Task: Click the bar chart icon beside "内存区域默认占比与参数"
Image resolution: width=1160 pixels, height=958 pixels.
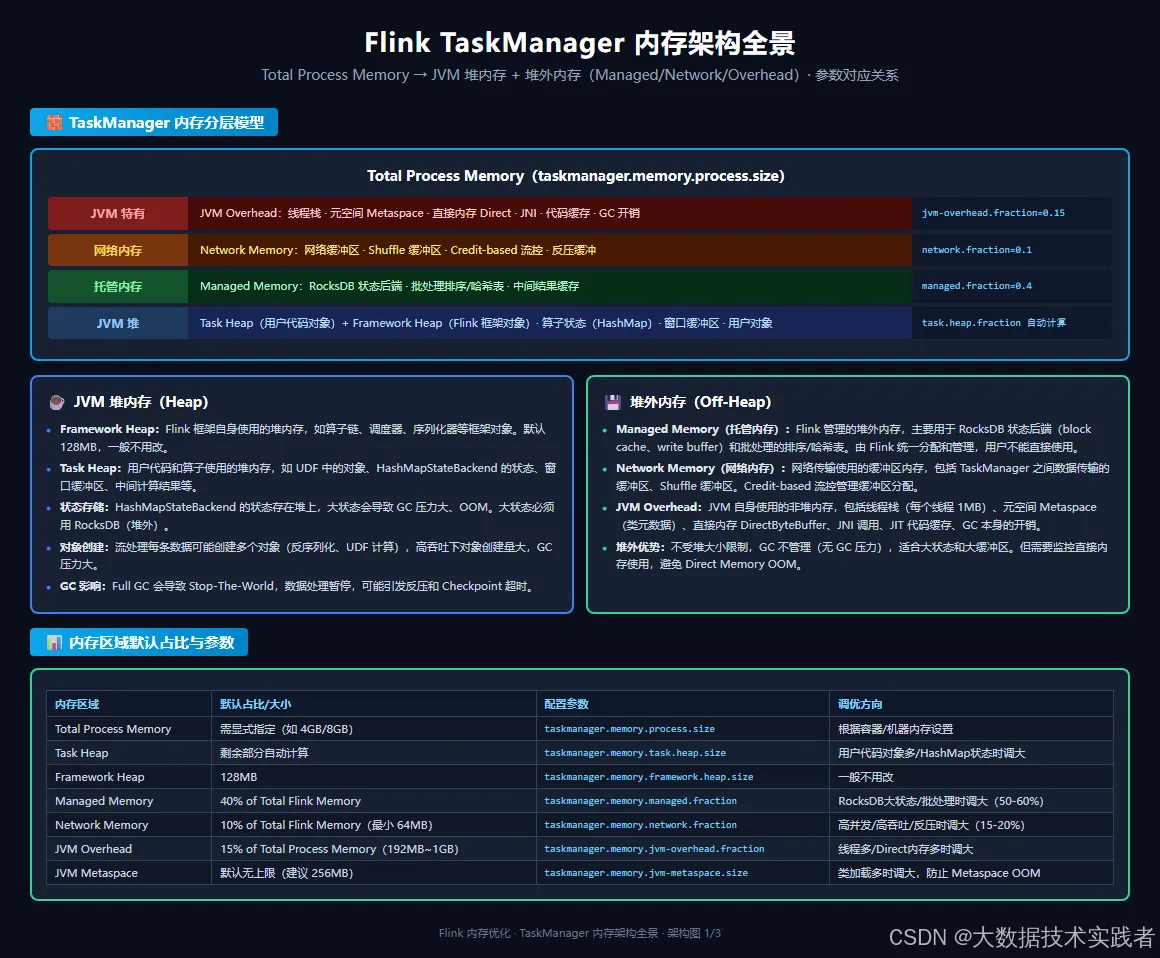Action: point(54,643)
